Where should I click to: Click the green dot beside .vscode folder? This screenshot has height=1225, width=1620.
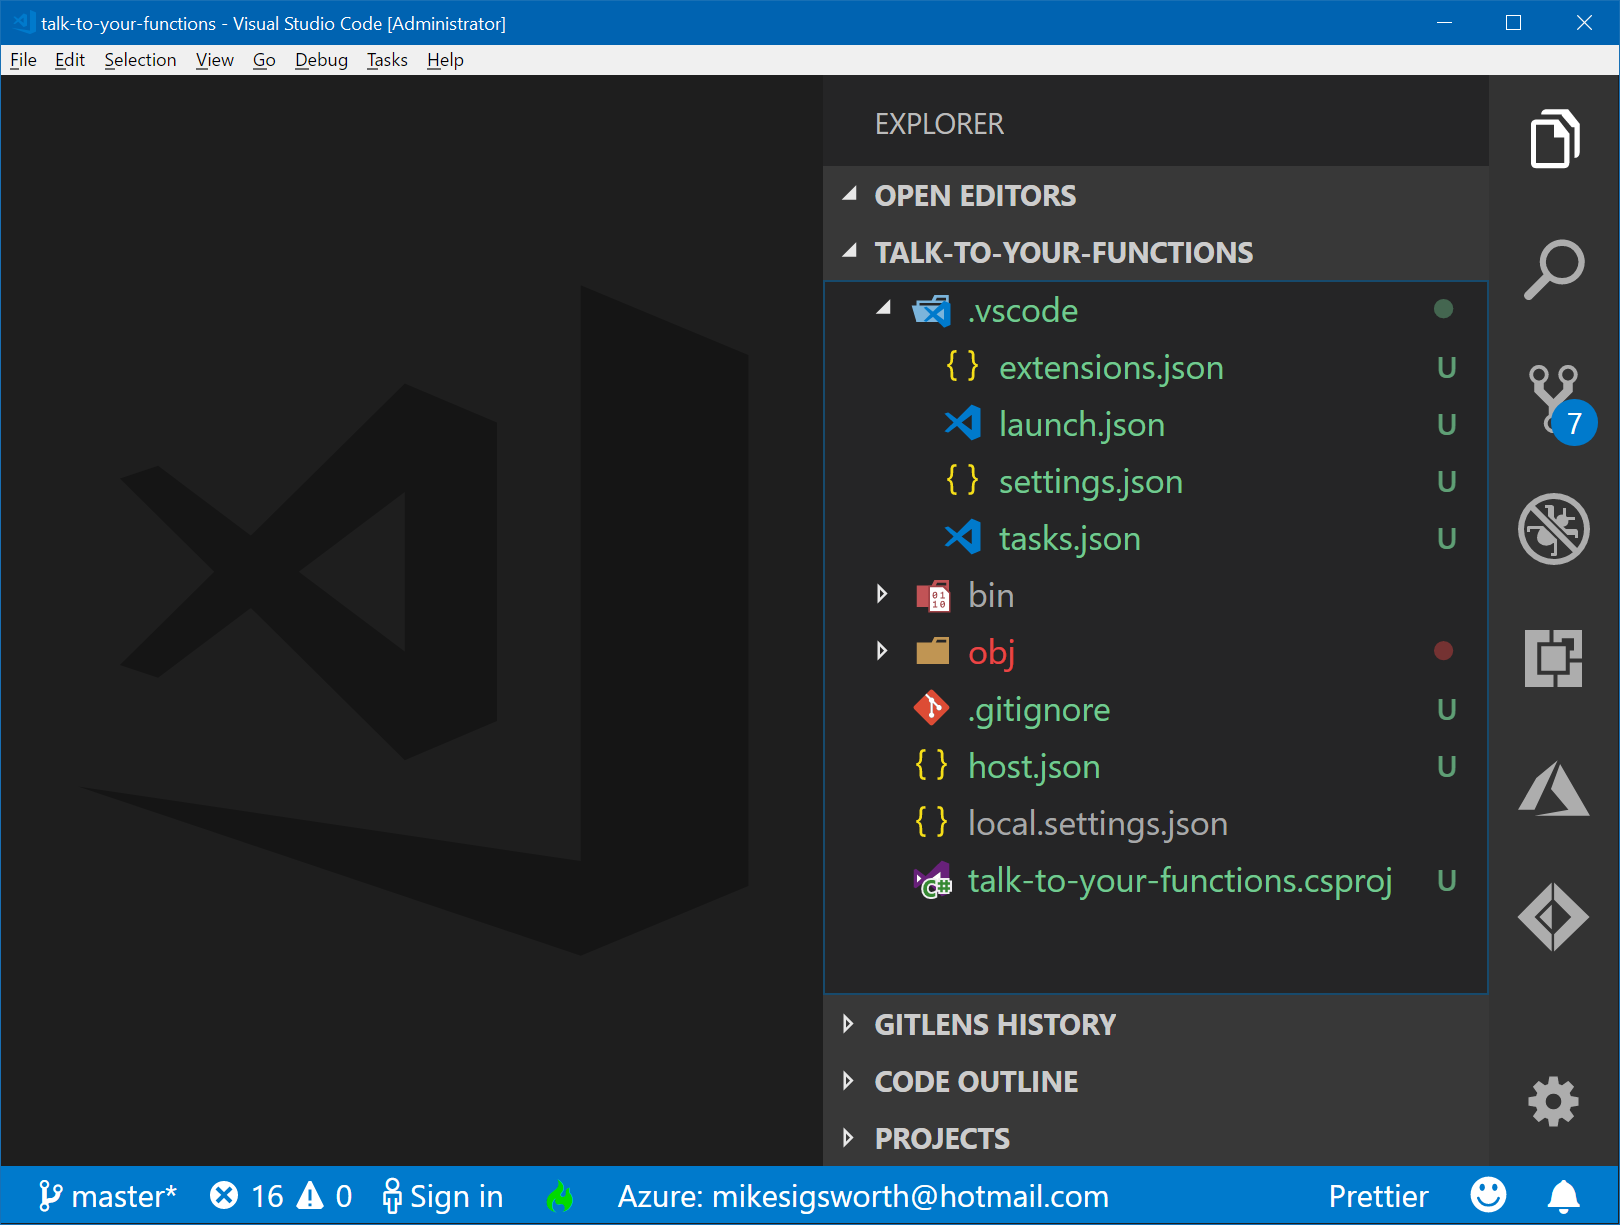1443,309
